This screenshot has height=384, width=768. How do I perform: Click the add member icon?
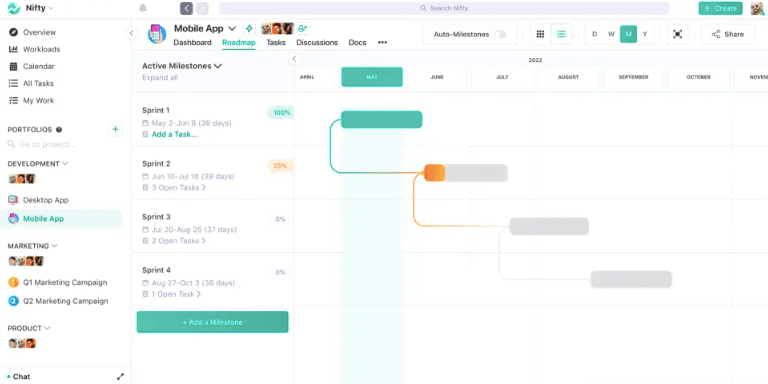[x=302, y=28]
